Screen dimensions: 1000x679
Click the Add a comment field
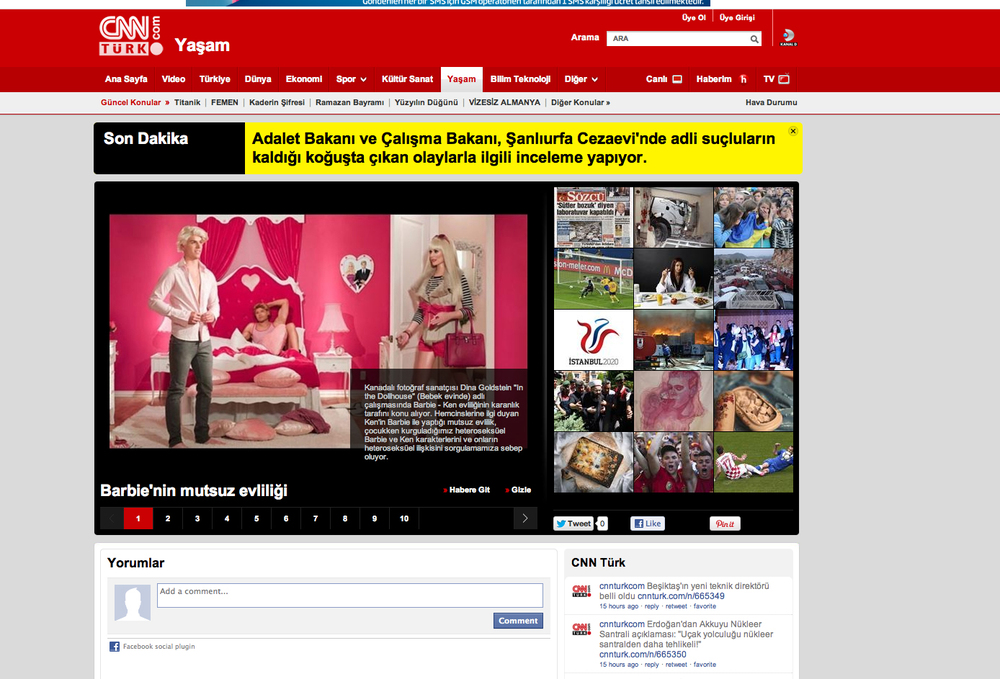[350, 595]
